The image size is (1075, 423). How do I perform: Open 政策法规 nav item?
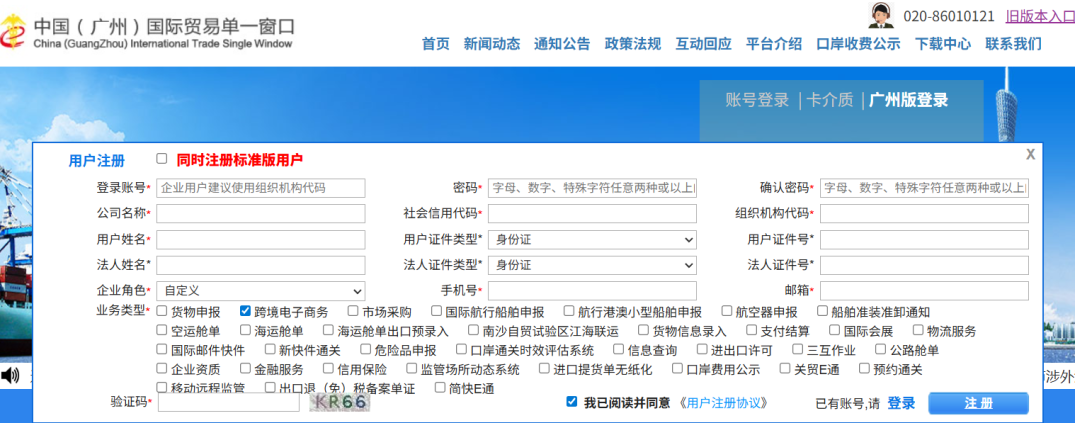click(x=633, y=44)
